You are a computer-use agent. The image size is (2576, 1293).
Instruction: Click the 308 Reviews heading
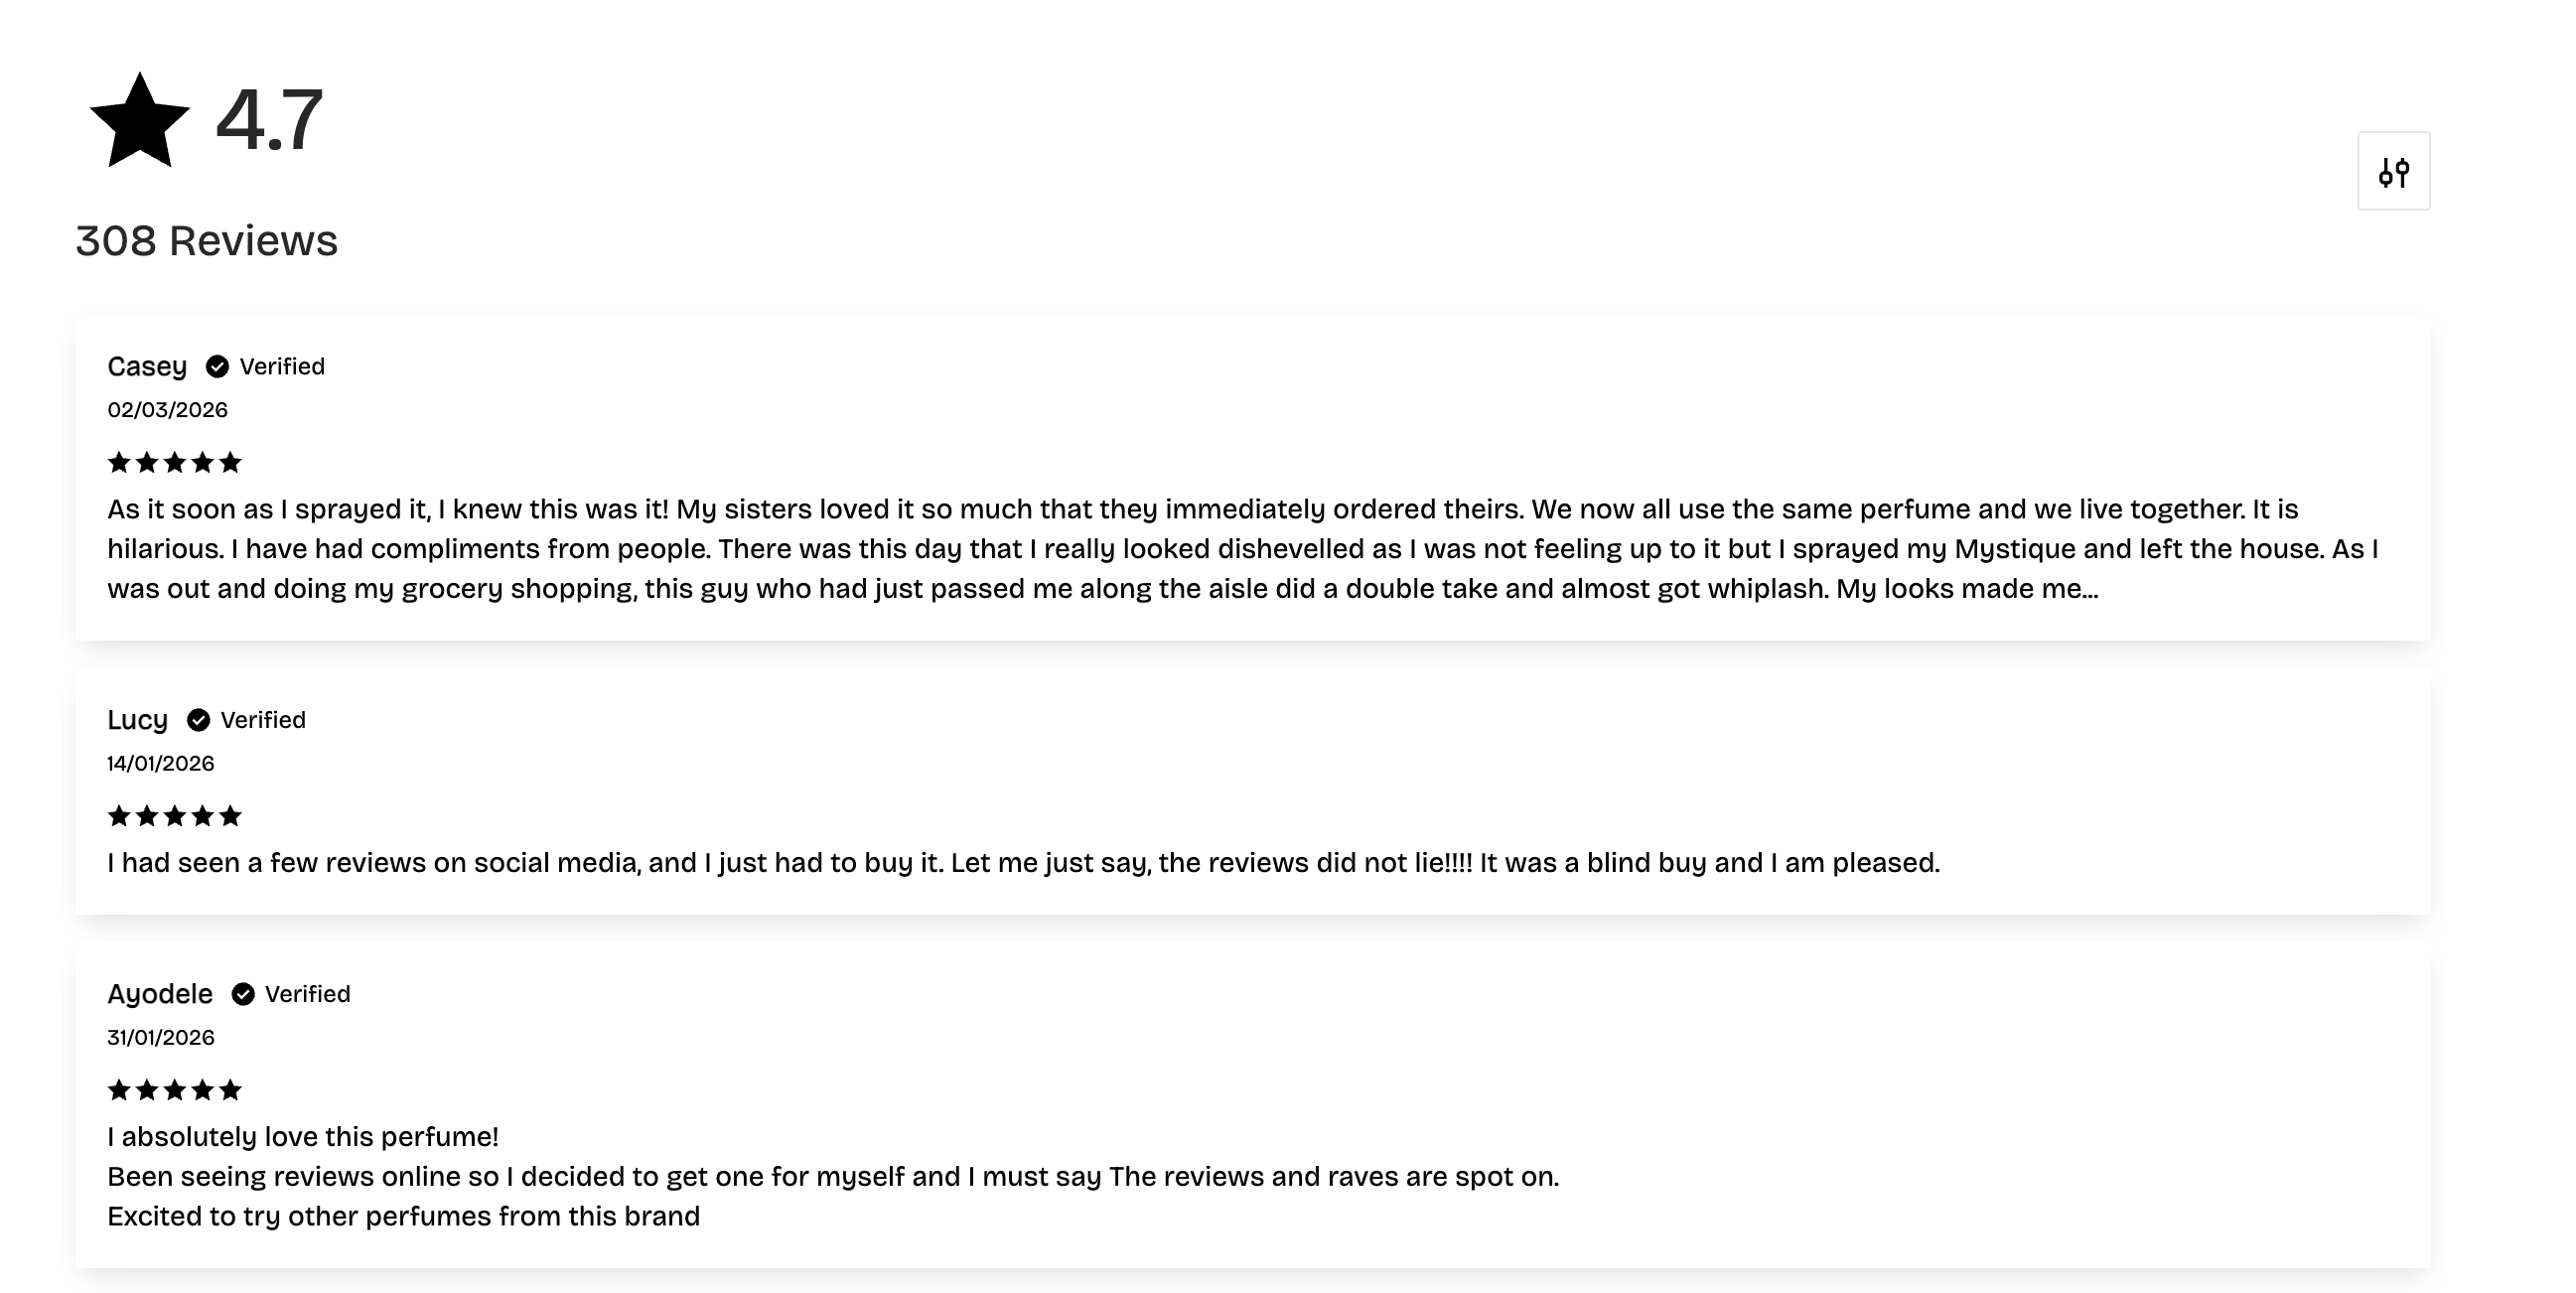(207, 241)
